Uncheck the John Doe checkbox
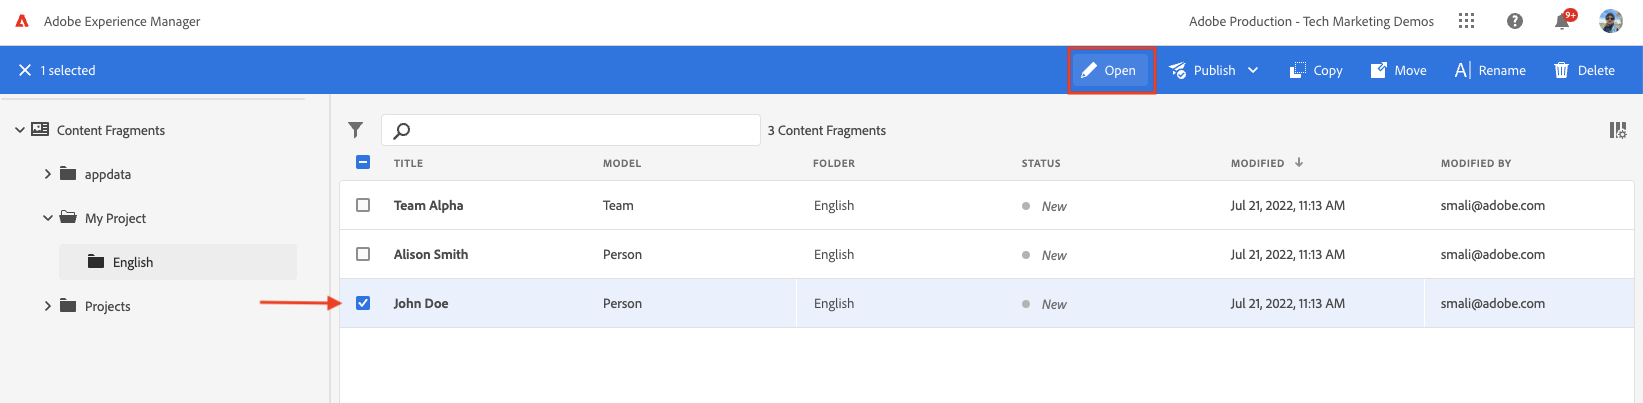 tap(363, 303)
